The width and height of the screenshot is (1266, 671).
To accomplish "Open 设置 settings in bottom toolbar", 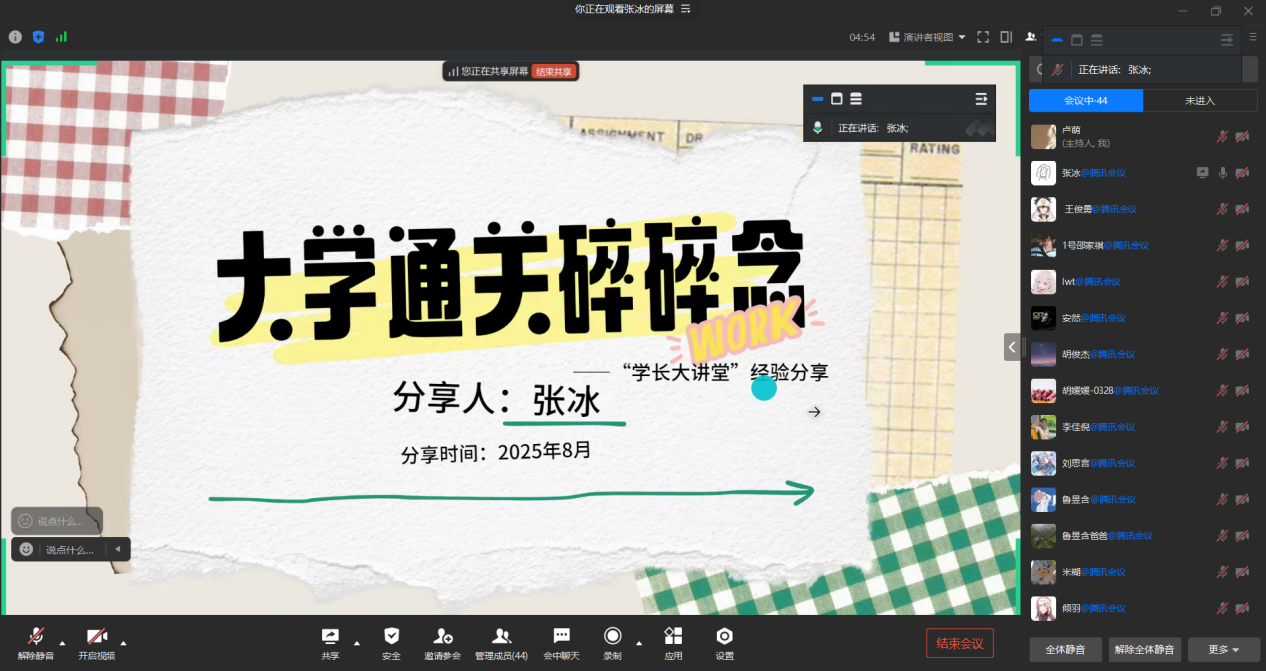I will [724, 636].
